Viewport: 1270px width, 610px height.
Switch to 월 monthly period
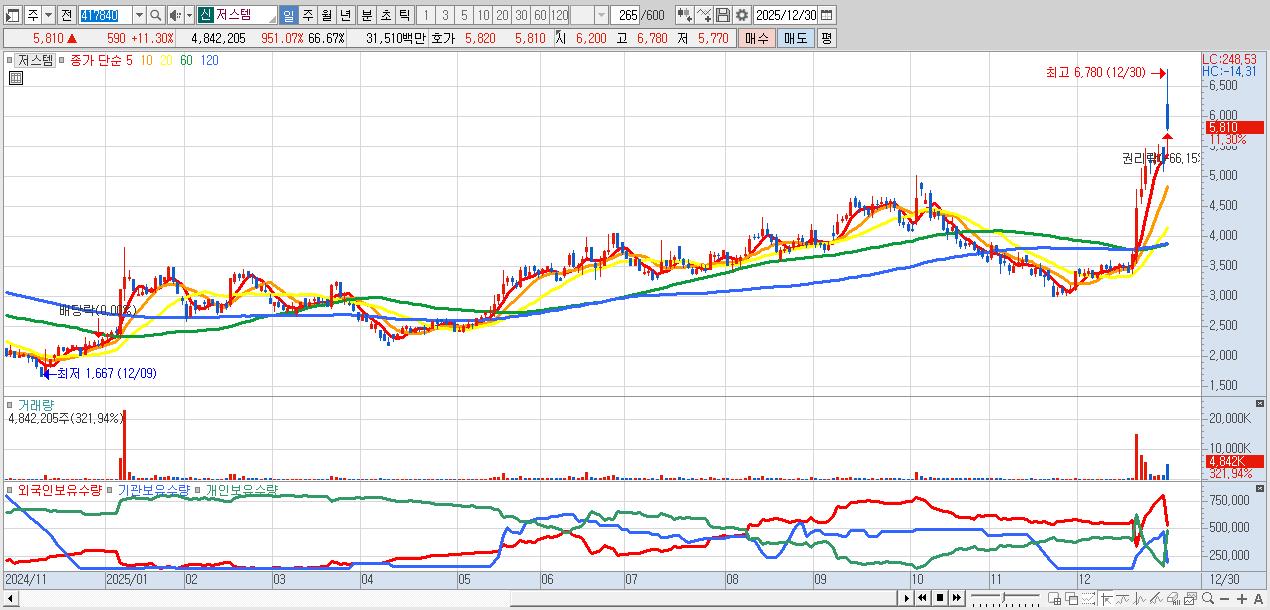[326, 15]
